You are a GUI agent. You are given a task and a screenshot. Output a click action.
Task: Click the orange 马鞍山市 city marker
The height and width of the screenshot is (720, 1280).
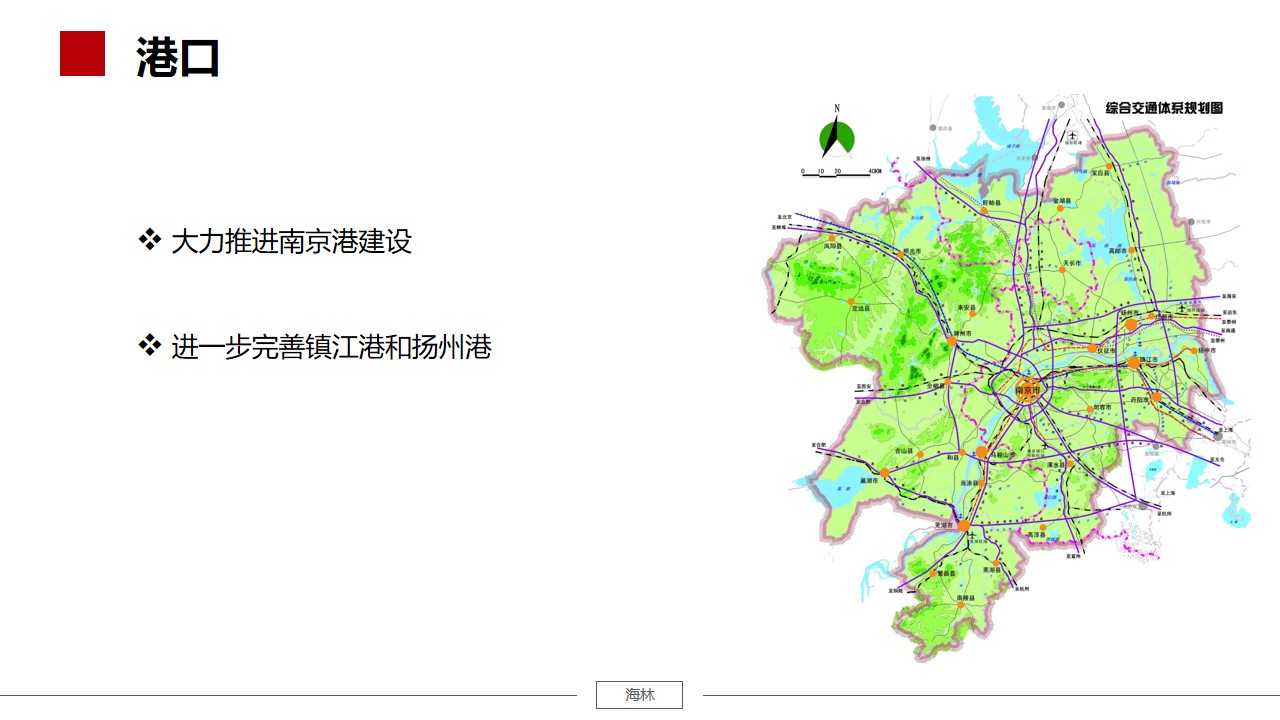click(982, 452)
